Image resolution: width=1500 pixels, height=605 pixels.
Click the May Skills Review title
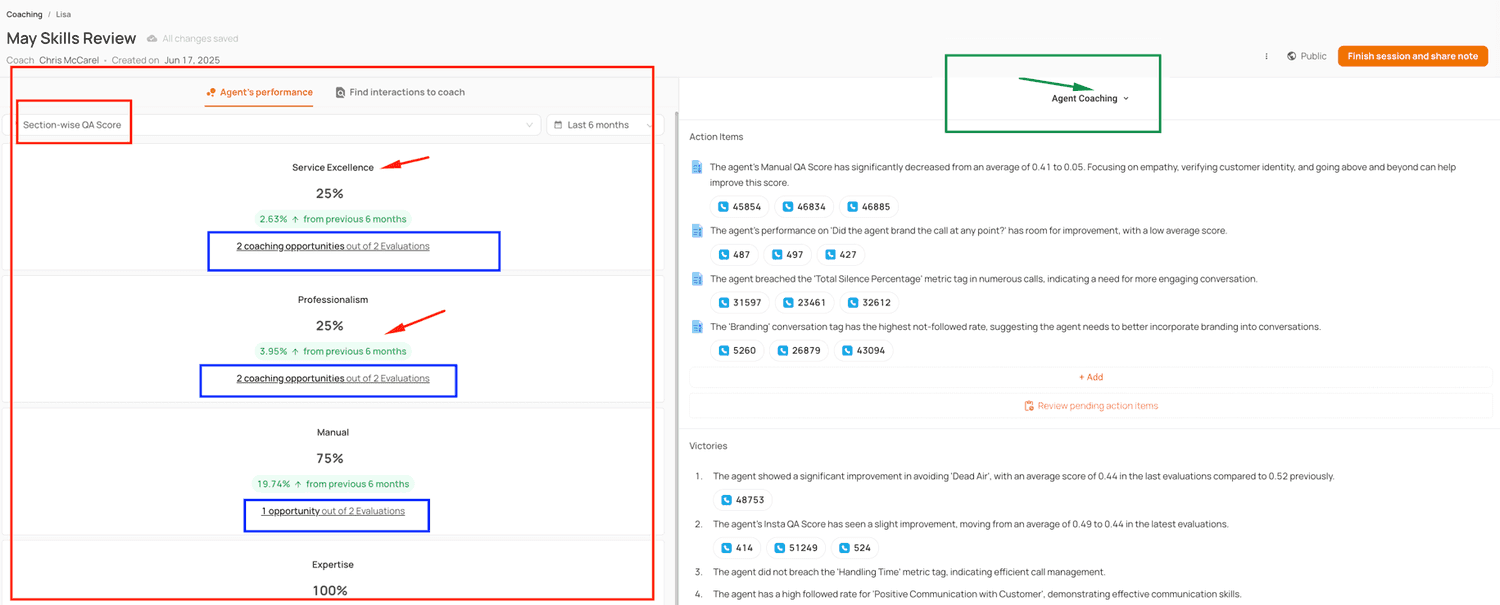coord(71,38)
